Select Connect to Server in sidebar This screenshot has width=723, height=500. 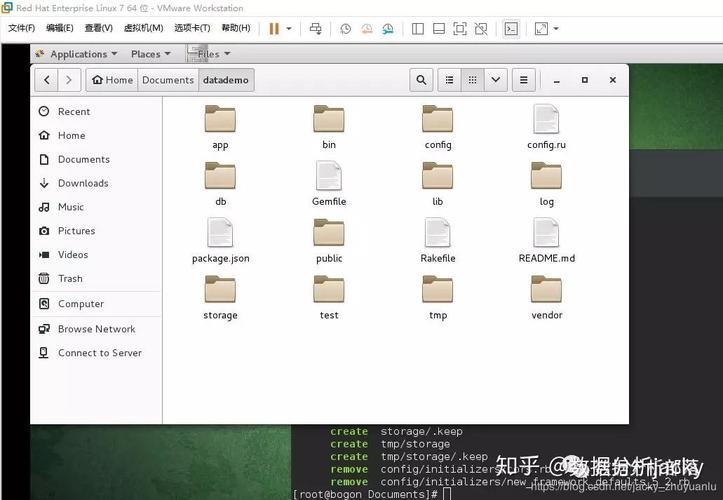(97, 353)
